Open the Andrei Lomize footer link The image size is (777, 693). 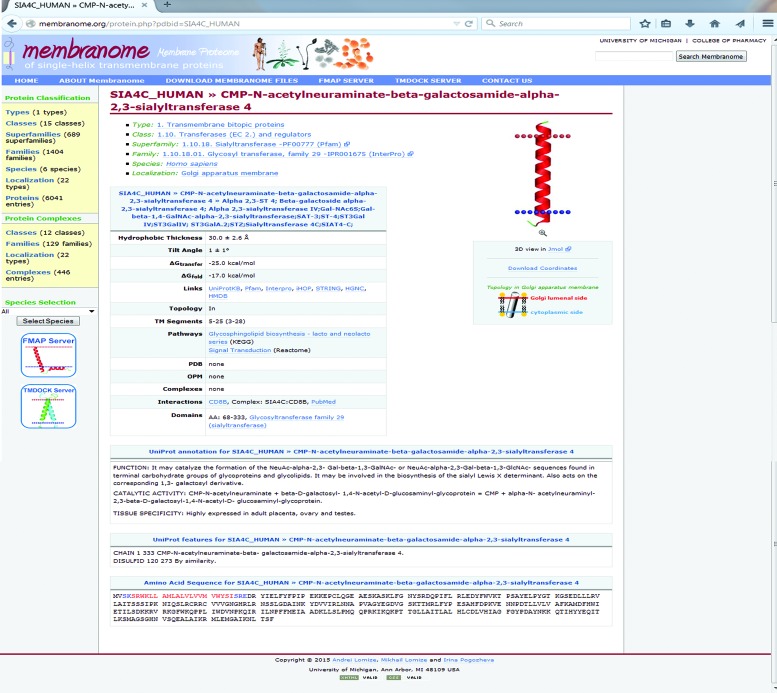pos(354,660)
